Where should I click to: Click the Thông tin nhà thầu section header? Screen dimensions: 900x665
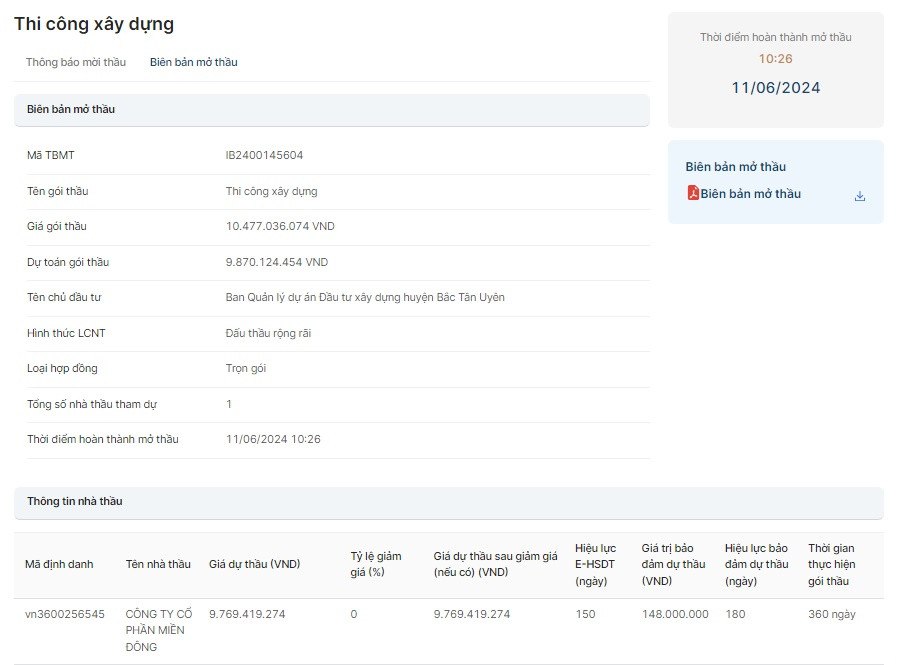(75, 501)
